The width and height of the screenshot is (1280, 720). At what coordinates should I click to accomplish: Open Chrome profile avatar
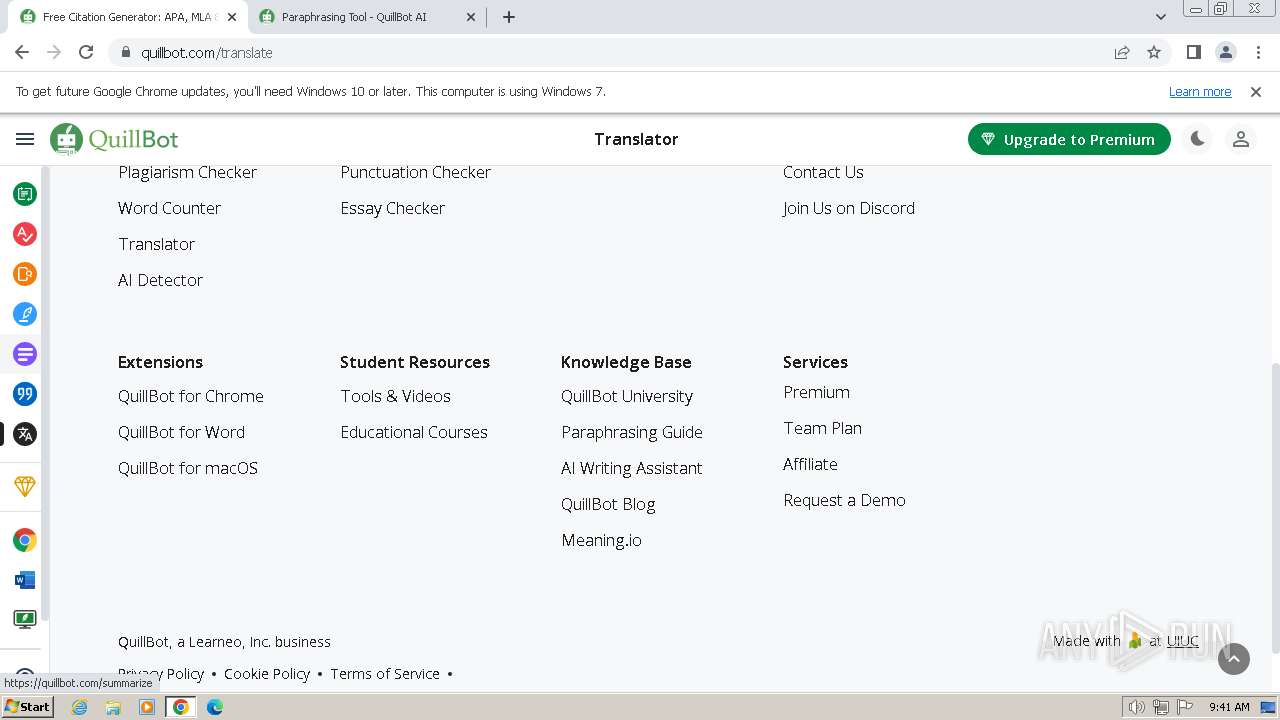[1226, 52]
